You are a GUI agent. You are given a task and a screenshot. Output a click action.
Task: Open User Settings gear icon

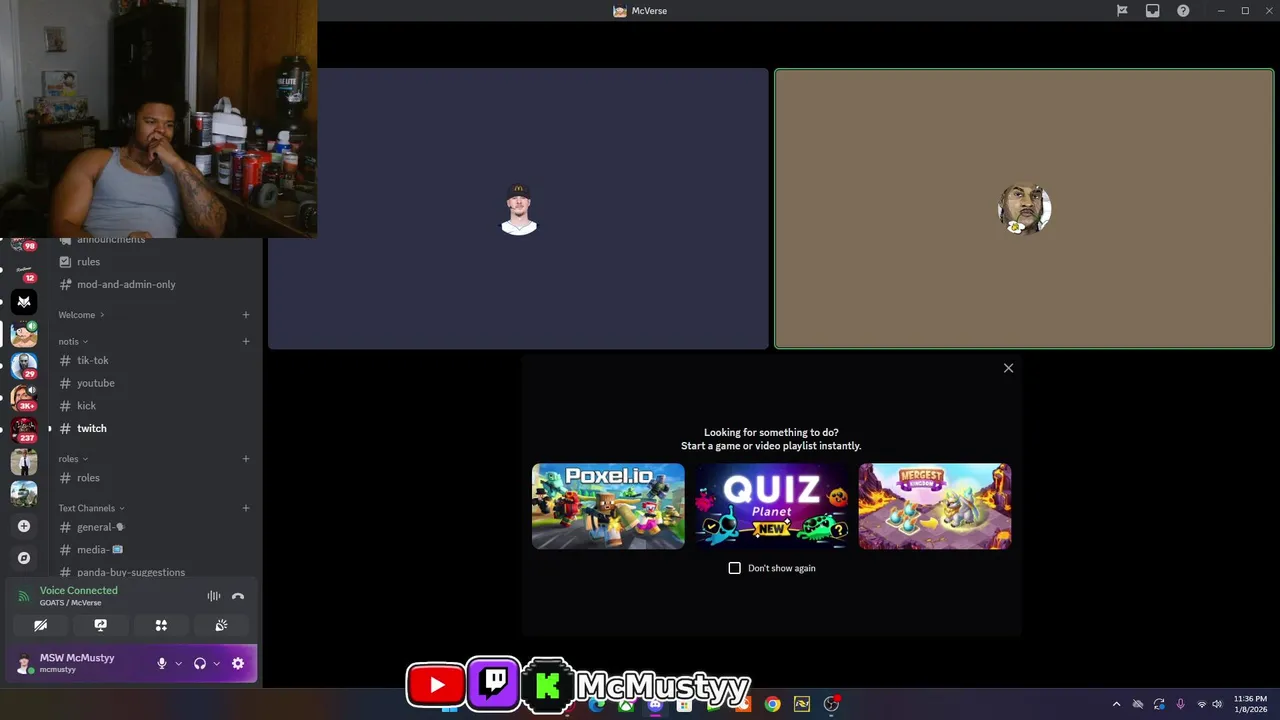[238, 663]
